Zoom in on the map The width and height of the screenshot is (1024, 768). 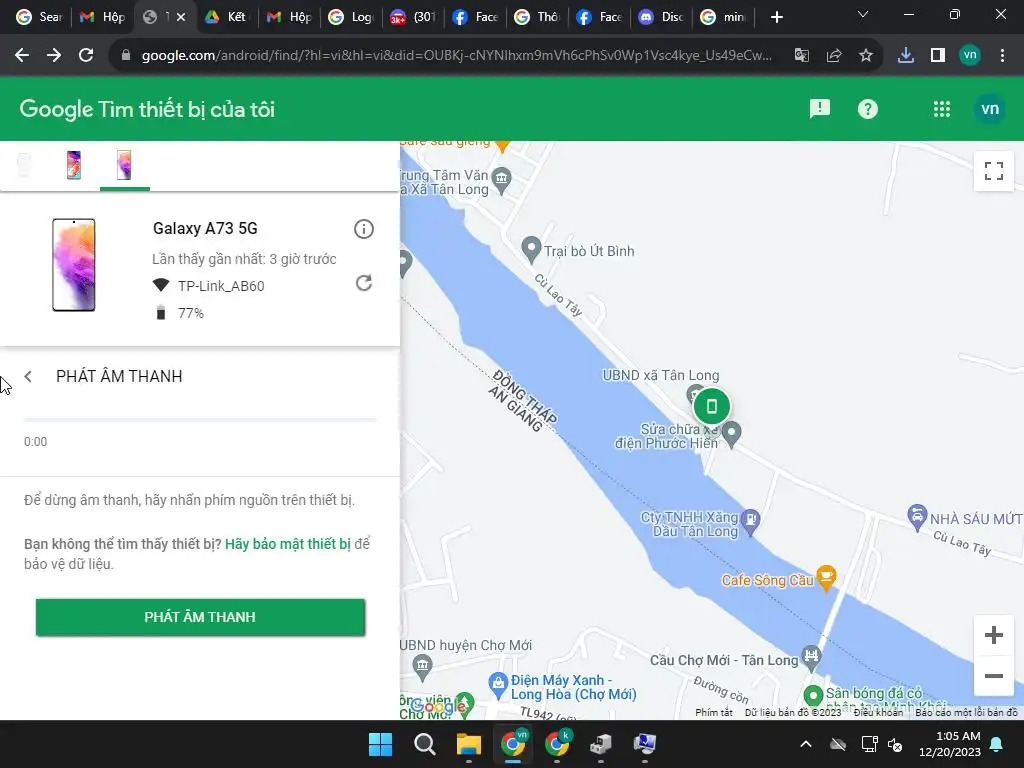point(993,635)
